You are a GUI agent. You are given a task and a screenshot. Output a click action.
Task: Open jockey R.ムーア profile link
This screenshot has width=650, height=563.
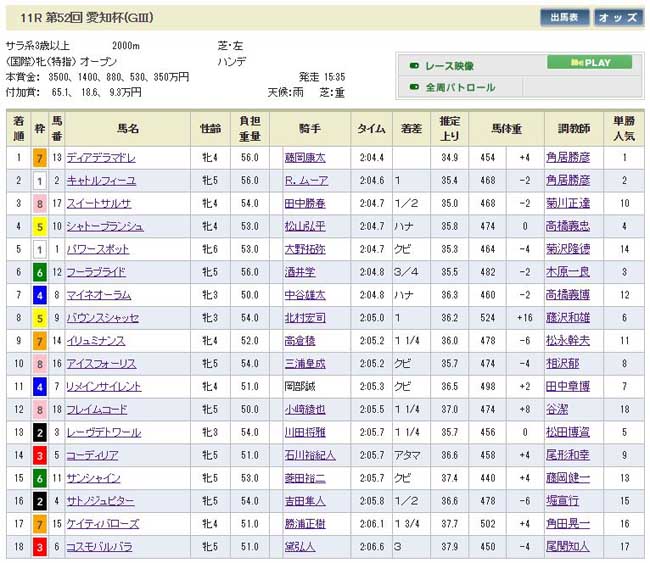tap(304, 181)
